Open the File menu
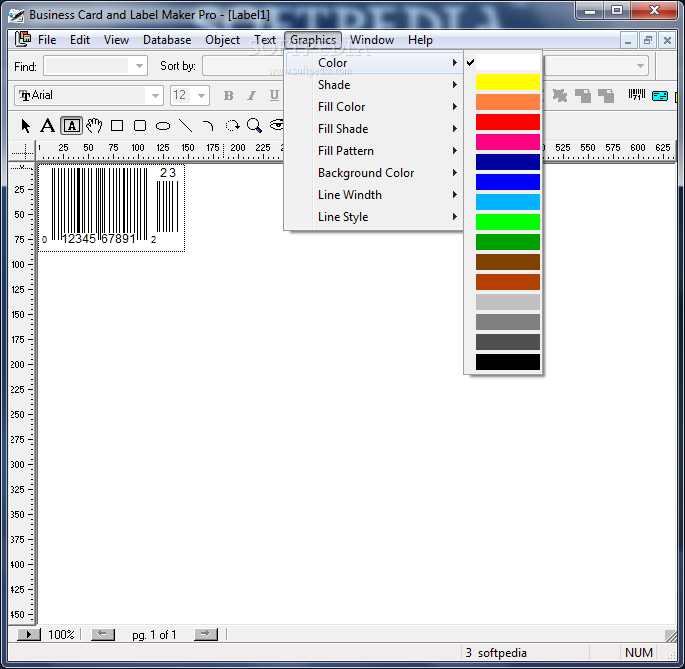This screenshot has height=669, width=685. click(47, 40)
